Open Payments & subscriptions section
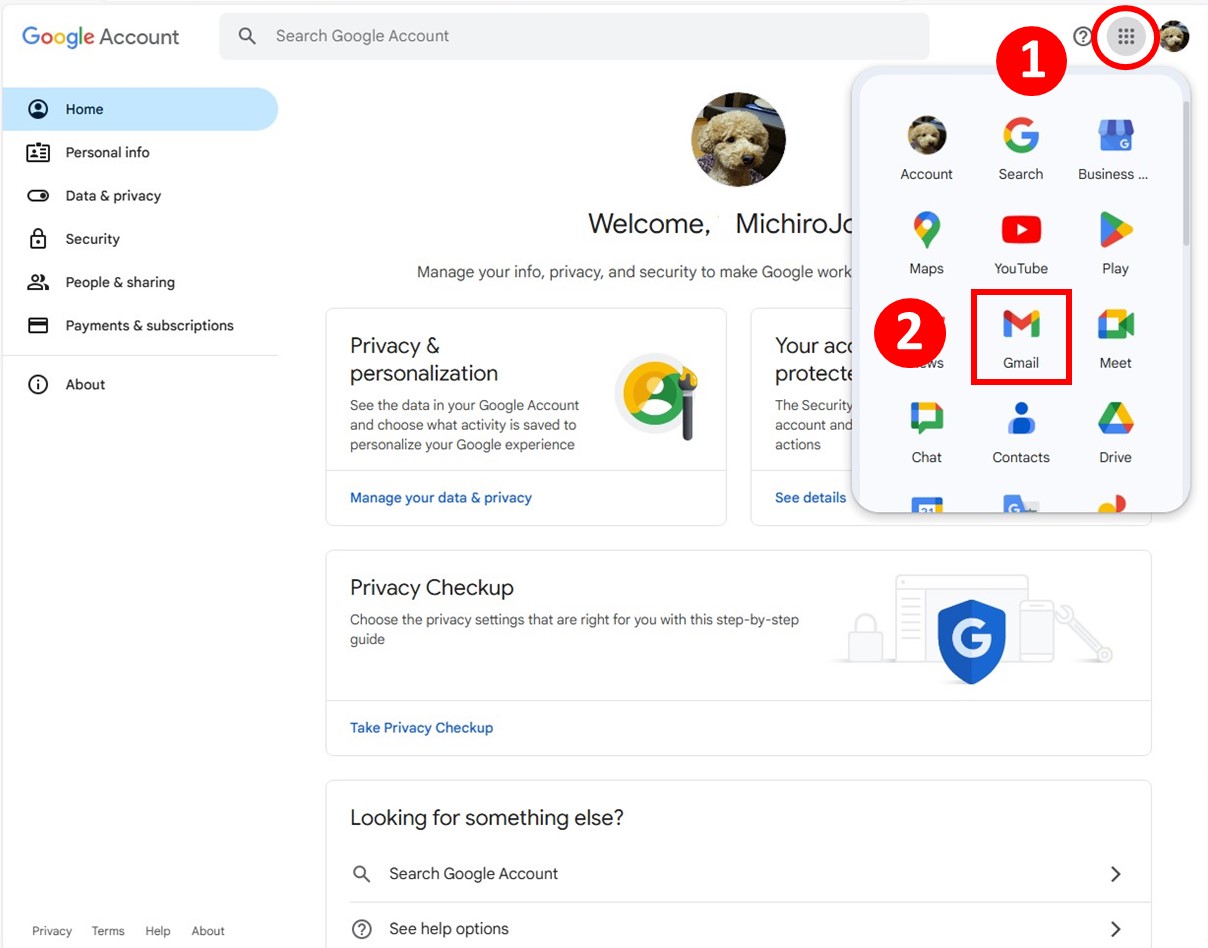The width and height of the screenshot is (1208, 948). click(140, 325)
